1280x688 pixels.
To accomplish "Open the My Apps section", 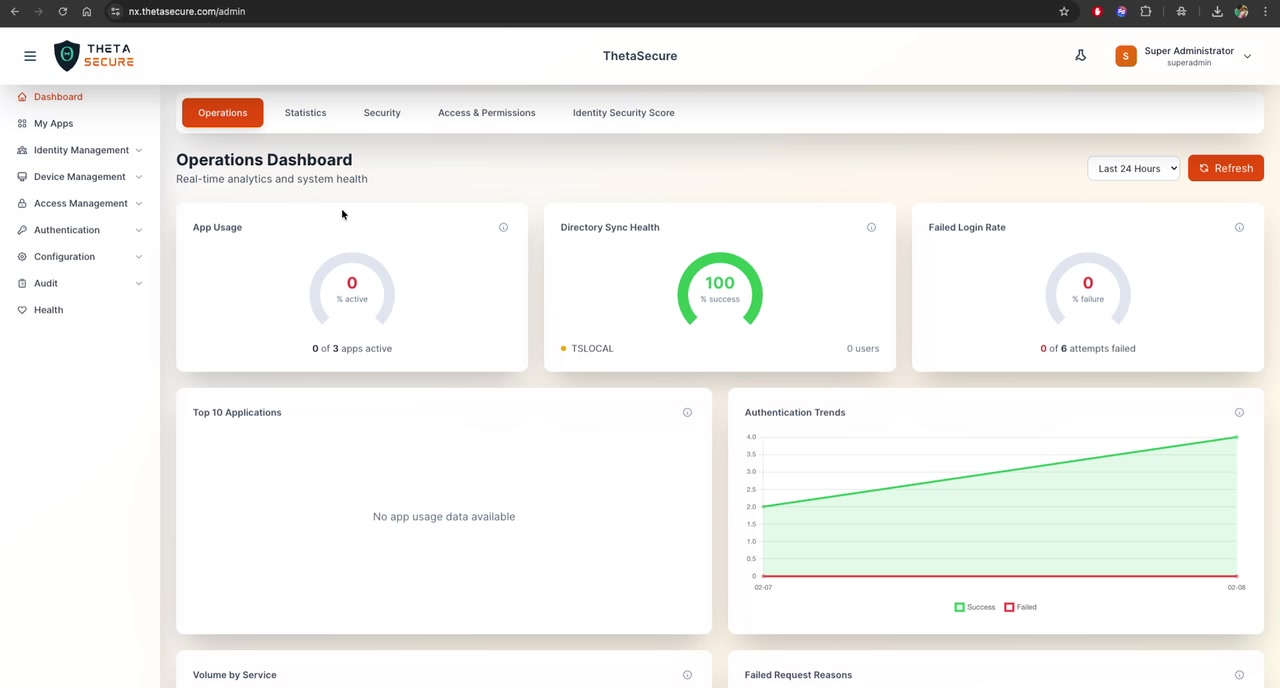I will 53,122.
